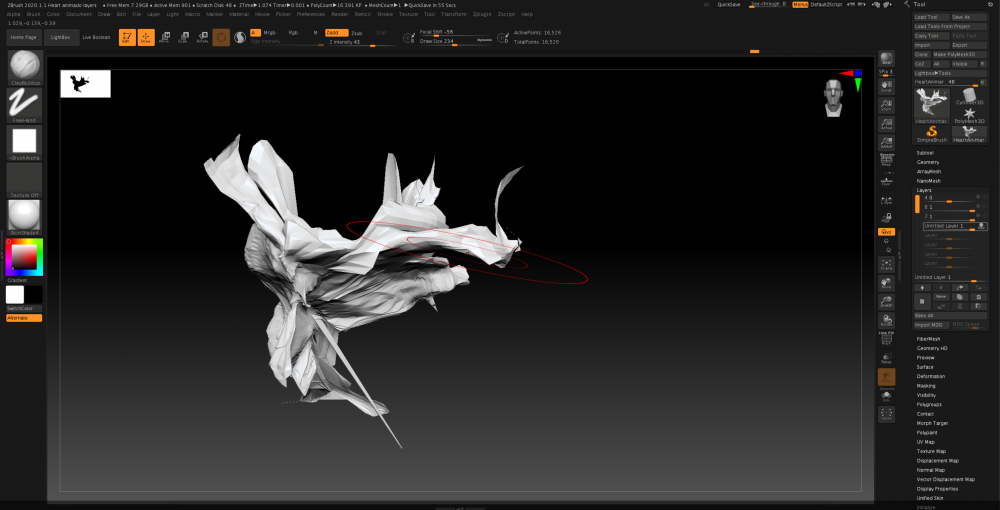Screen dimensions: 1000x510
Task: Click the camera head orientation widget
Action: click(834, 97)
